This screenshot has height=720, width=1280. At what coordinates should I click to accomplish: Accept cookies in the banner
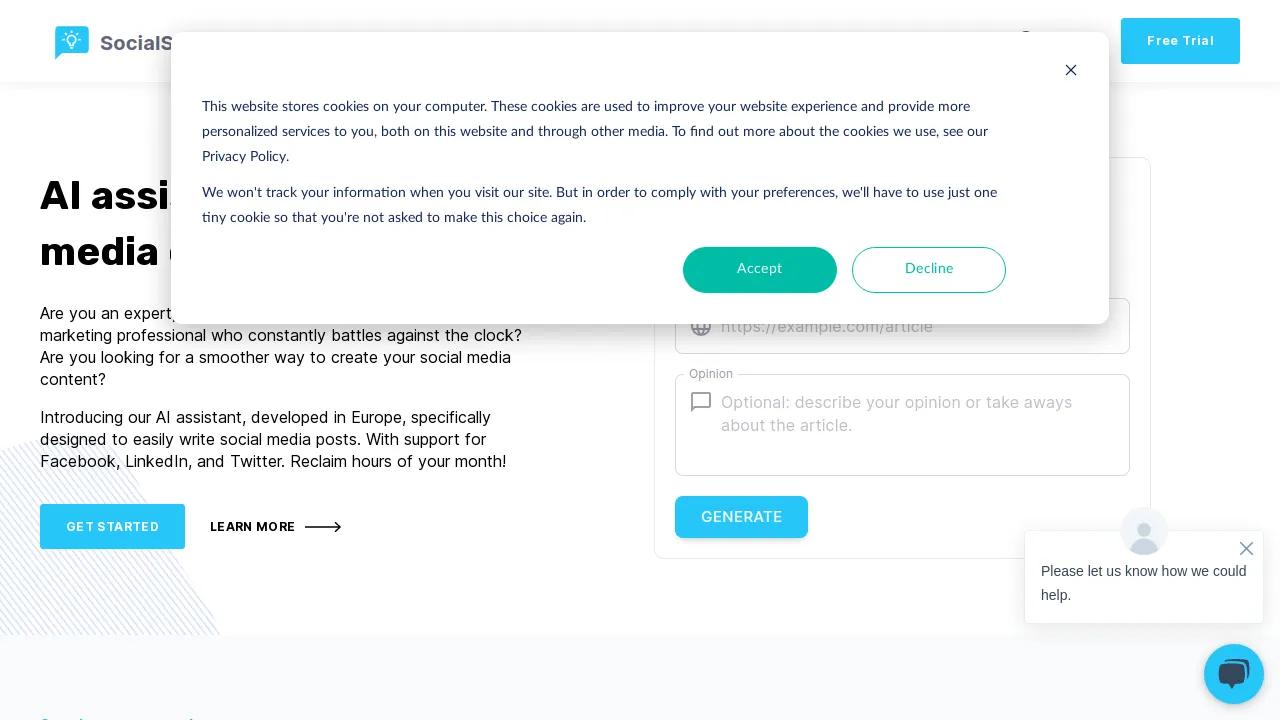[760, 269]
